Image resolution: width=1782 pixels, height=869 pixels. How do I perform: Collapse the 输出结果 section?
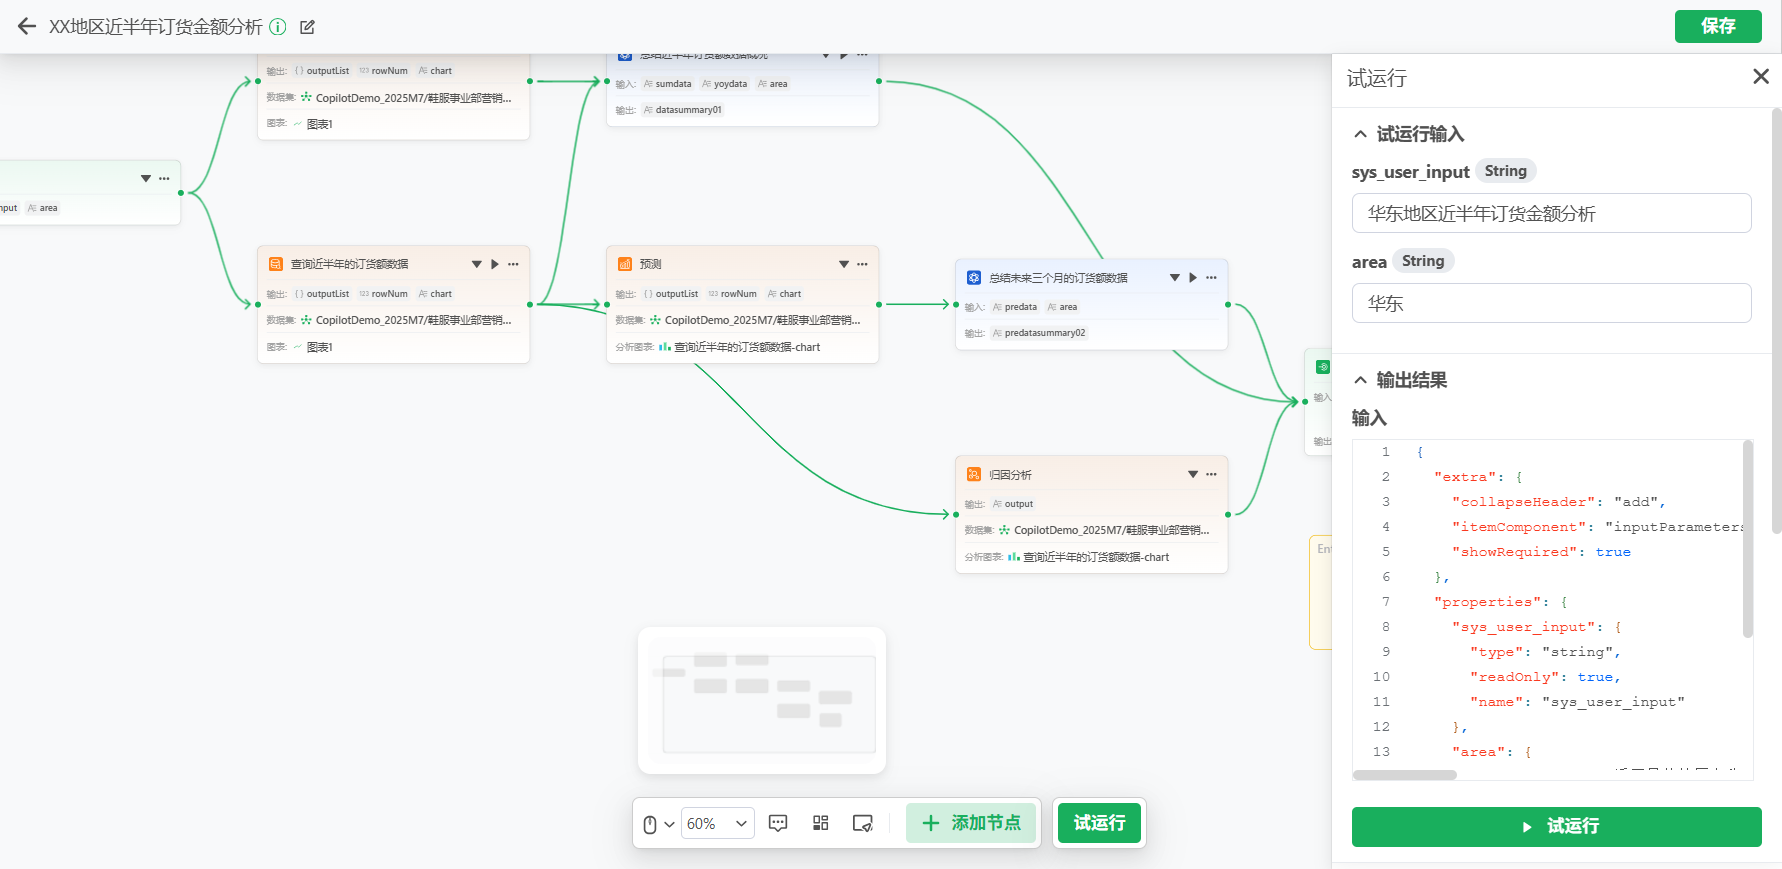[1360, 380]
